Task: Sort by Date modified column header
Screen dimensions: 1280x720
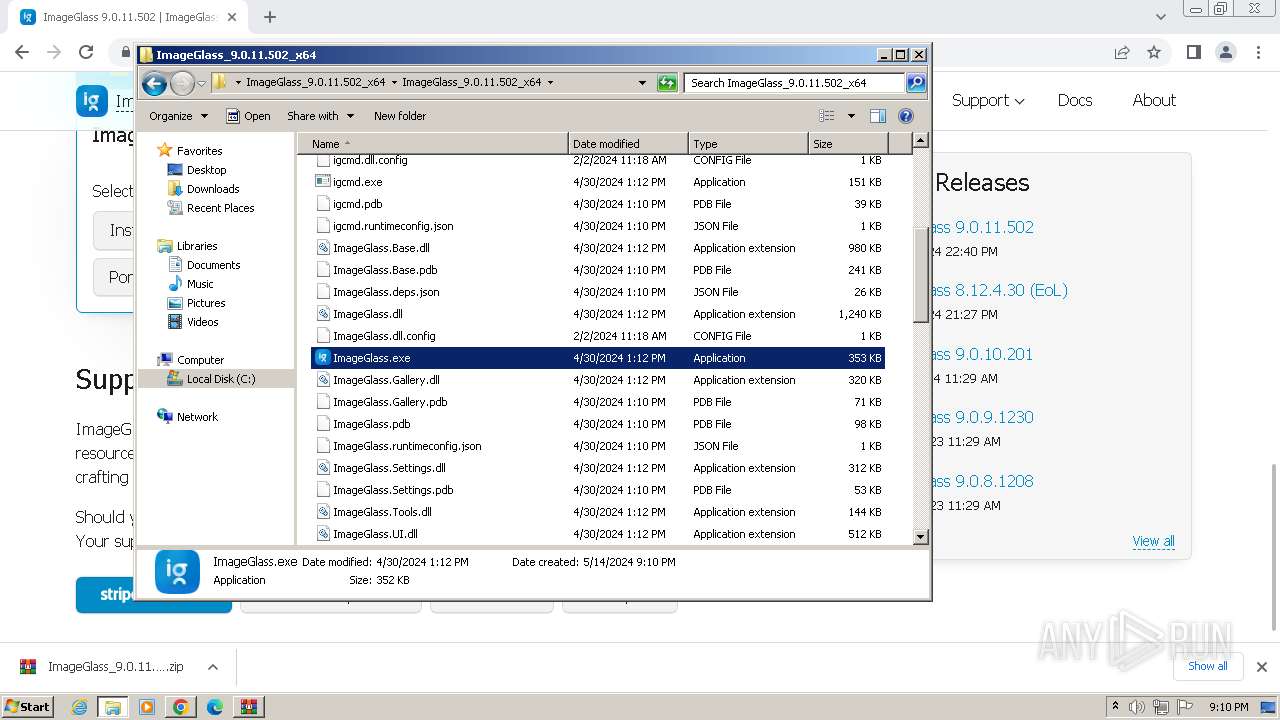Action: click(x=628, y=144)
